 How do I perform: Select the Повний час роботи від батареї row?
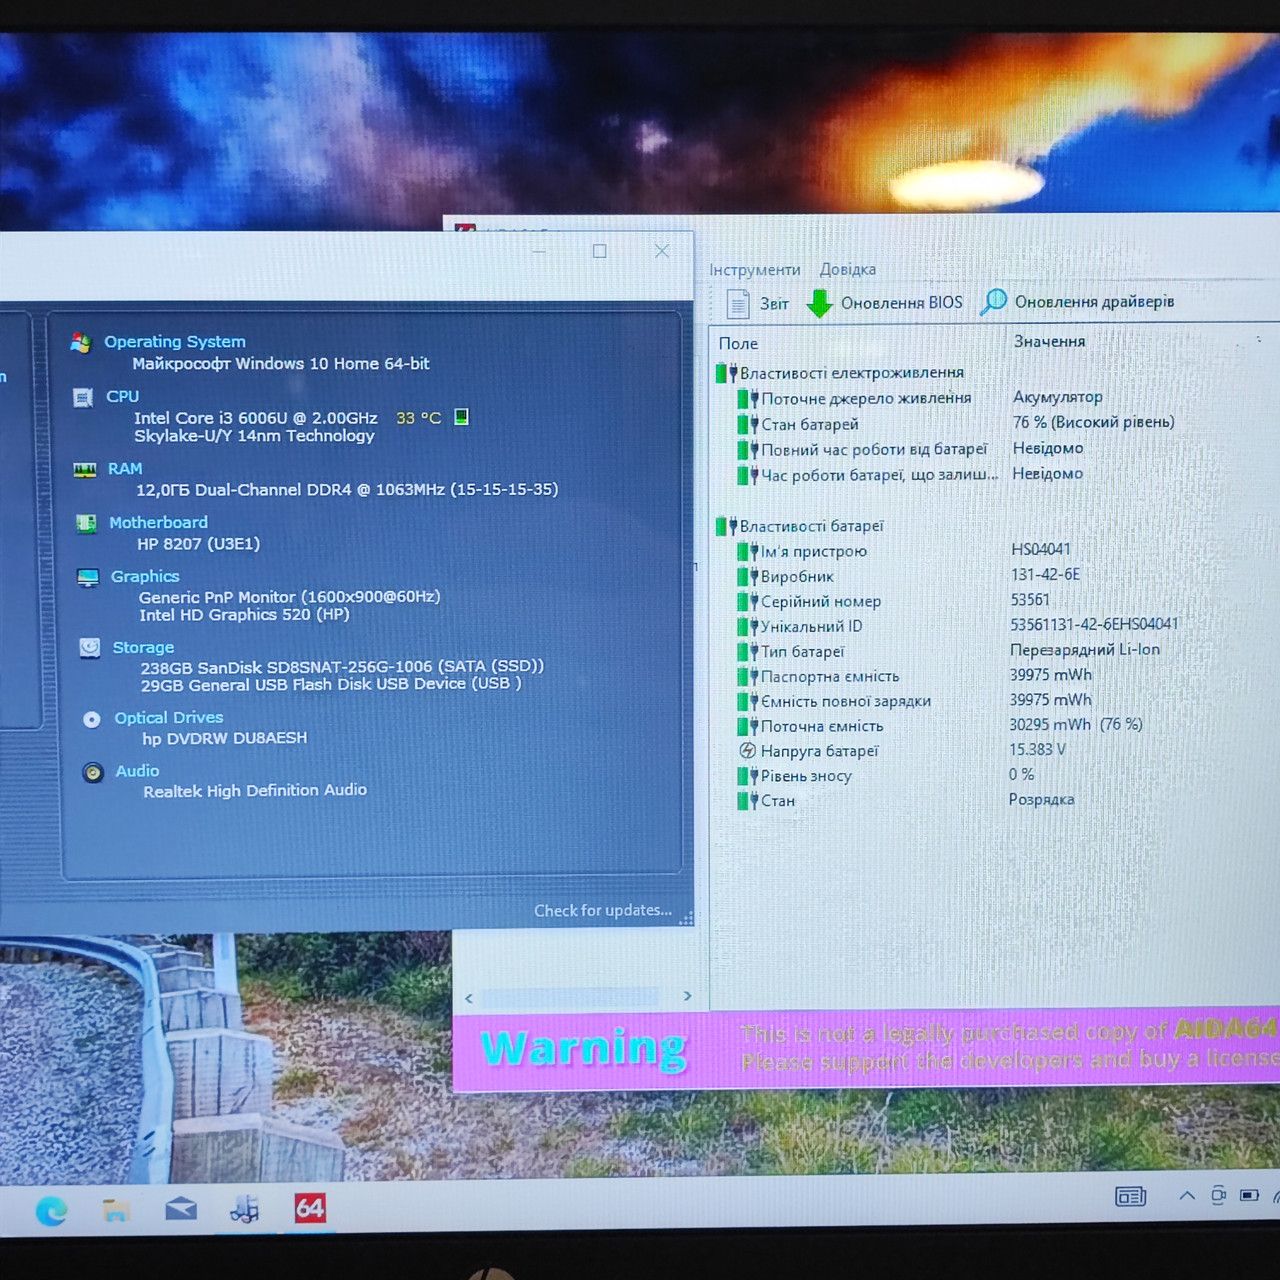coord(863,450)
